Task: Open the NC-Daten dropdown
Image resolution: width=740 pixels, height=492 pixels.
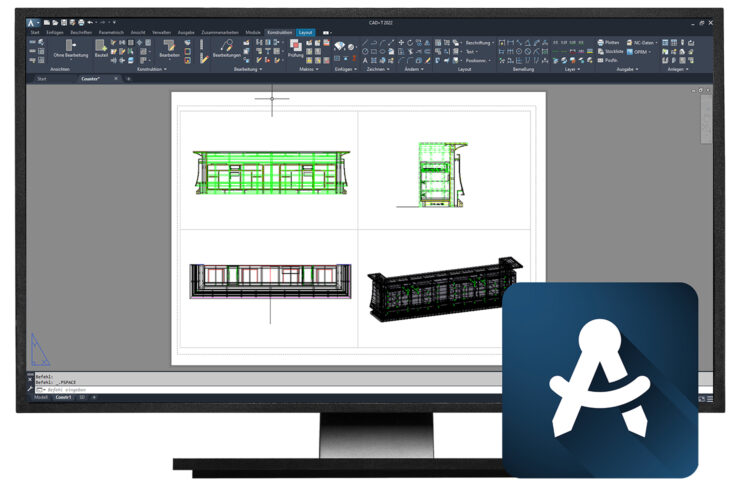Action: pos(644,42)
